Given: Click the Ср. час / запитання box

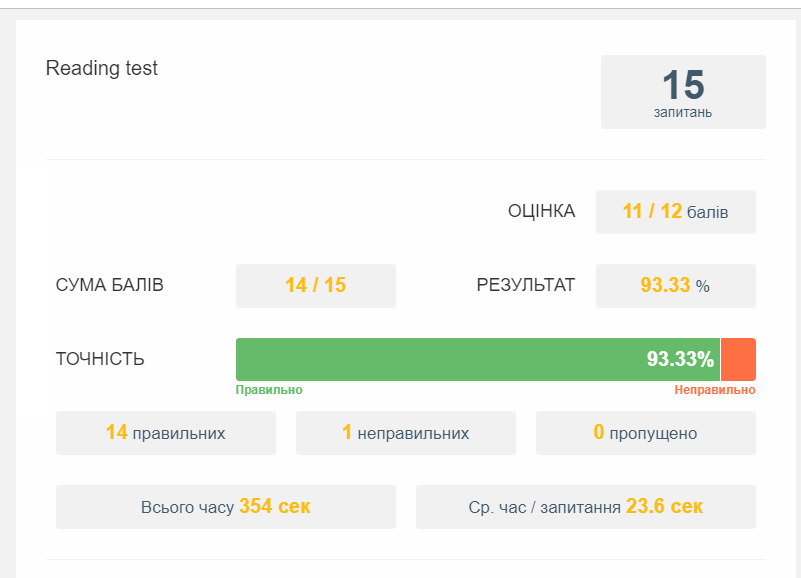Looking at the screenshot, I should pos(585,507).
